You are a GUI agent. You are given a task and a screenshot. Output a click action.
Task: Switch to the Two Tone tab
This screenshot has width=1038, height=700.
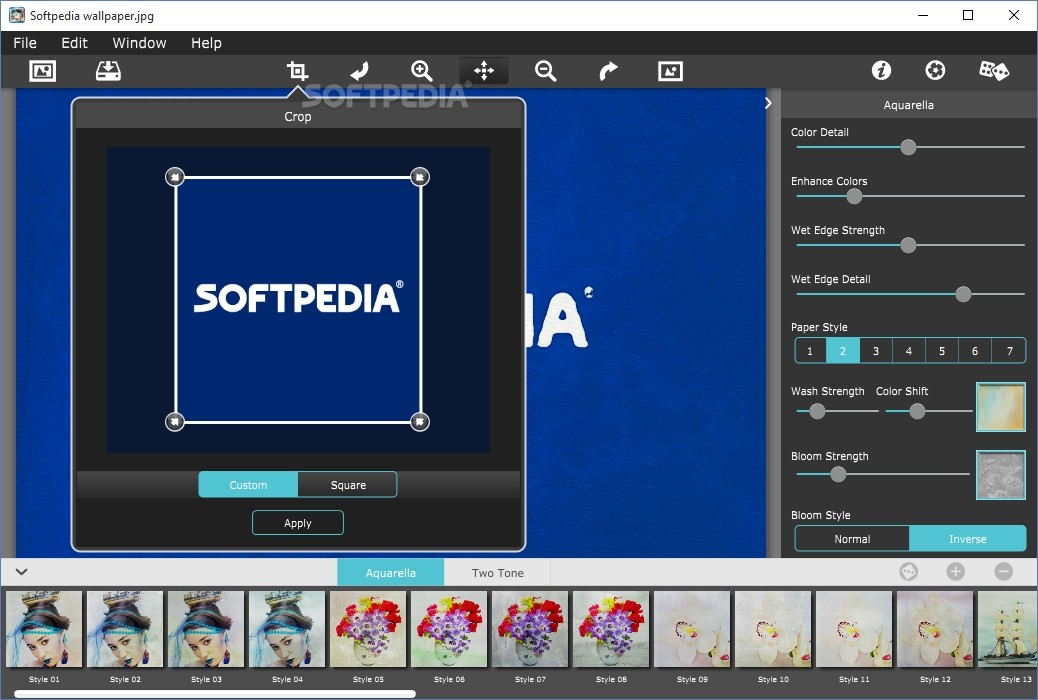point(498,573)
